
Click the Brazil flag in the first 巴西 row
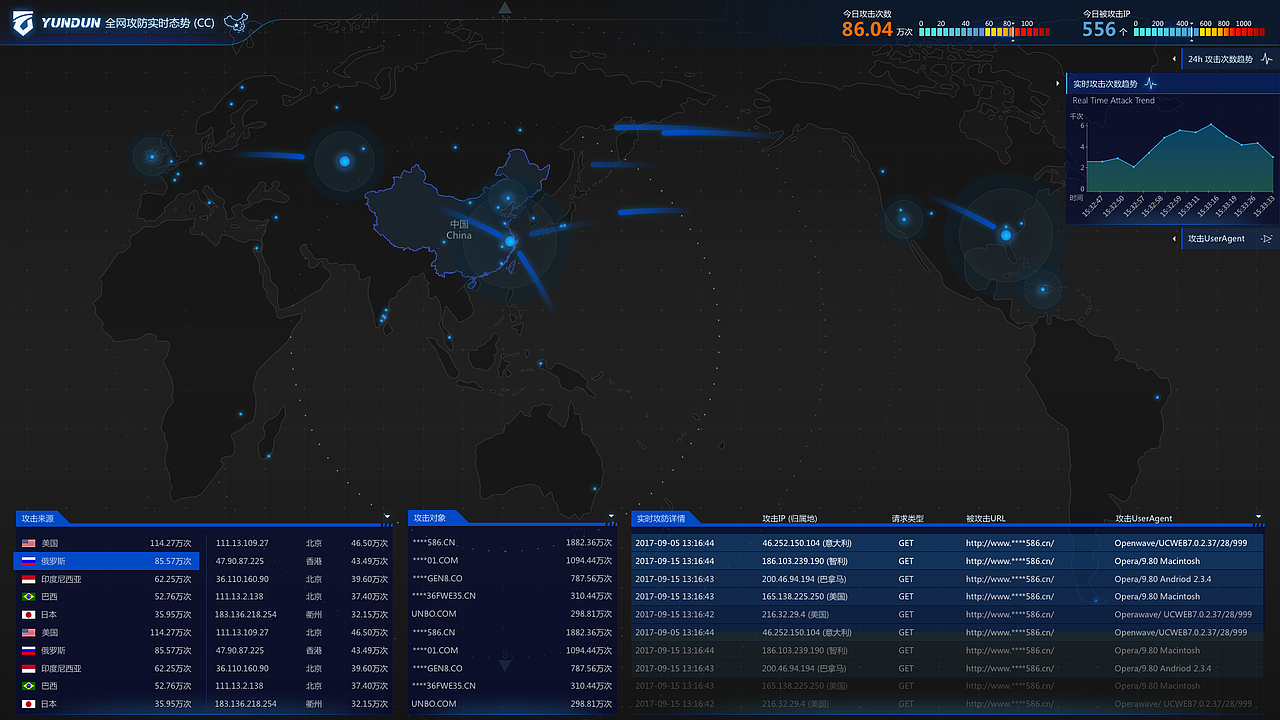pyautogui.click(x=28, y=597)
